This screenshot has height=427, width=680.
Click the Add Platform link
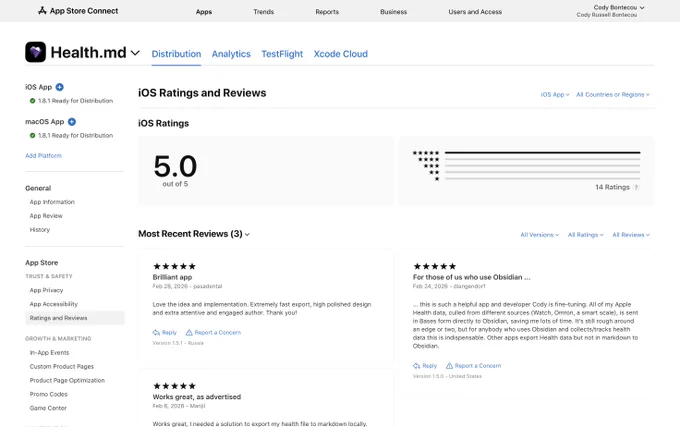[x=43, y=156]
